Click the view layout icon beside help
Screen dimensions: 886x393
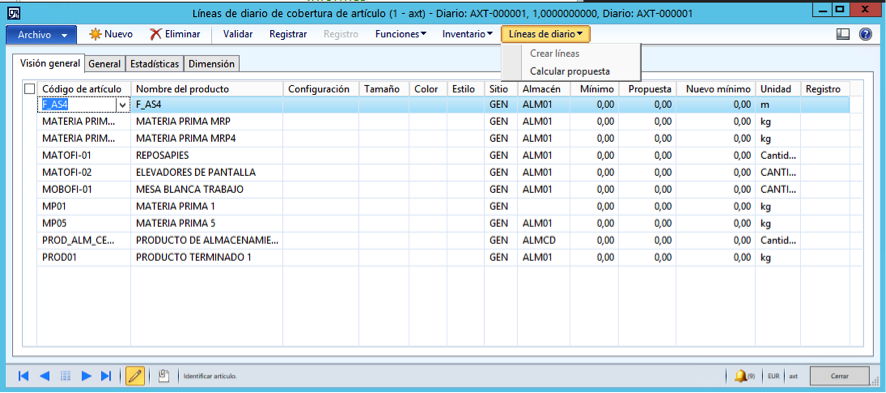click(x=843, y=34)
